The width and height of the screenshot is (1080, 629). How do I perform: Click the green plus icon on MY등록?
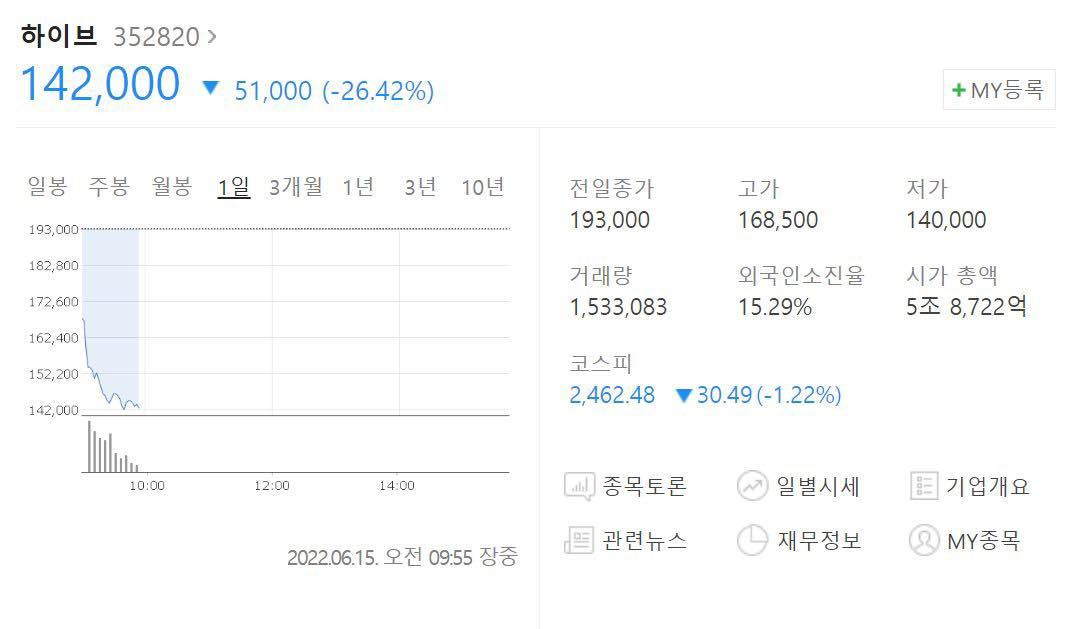[x=959, y=90]
